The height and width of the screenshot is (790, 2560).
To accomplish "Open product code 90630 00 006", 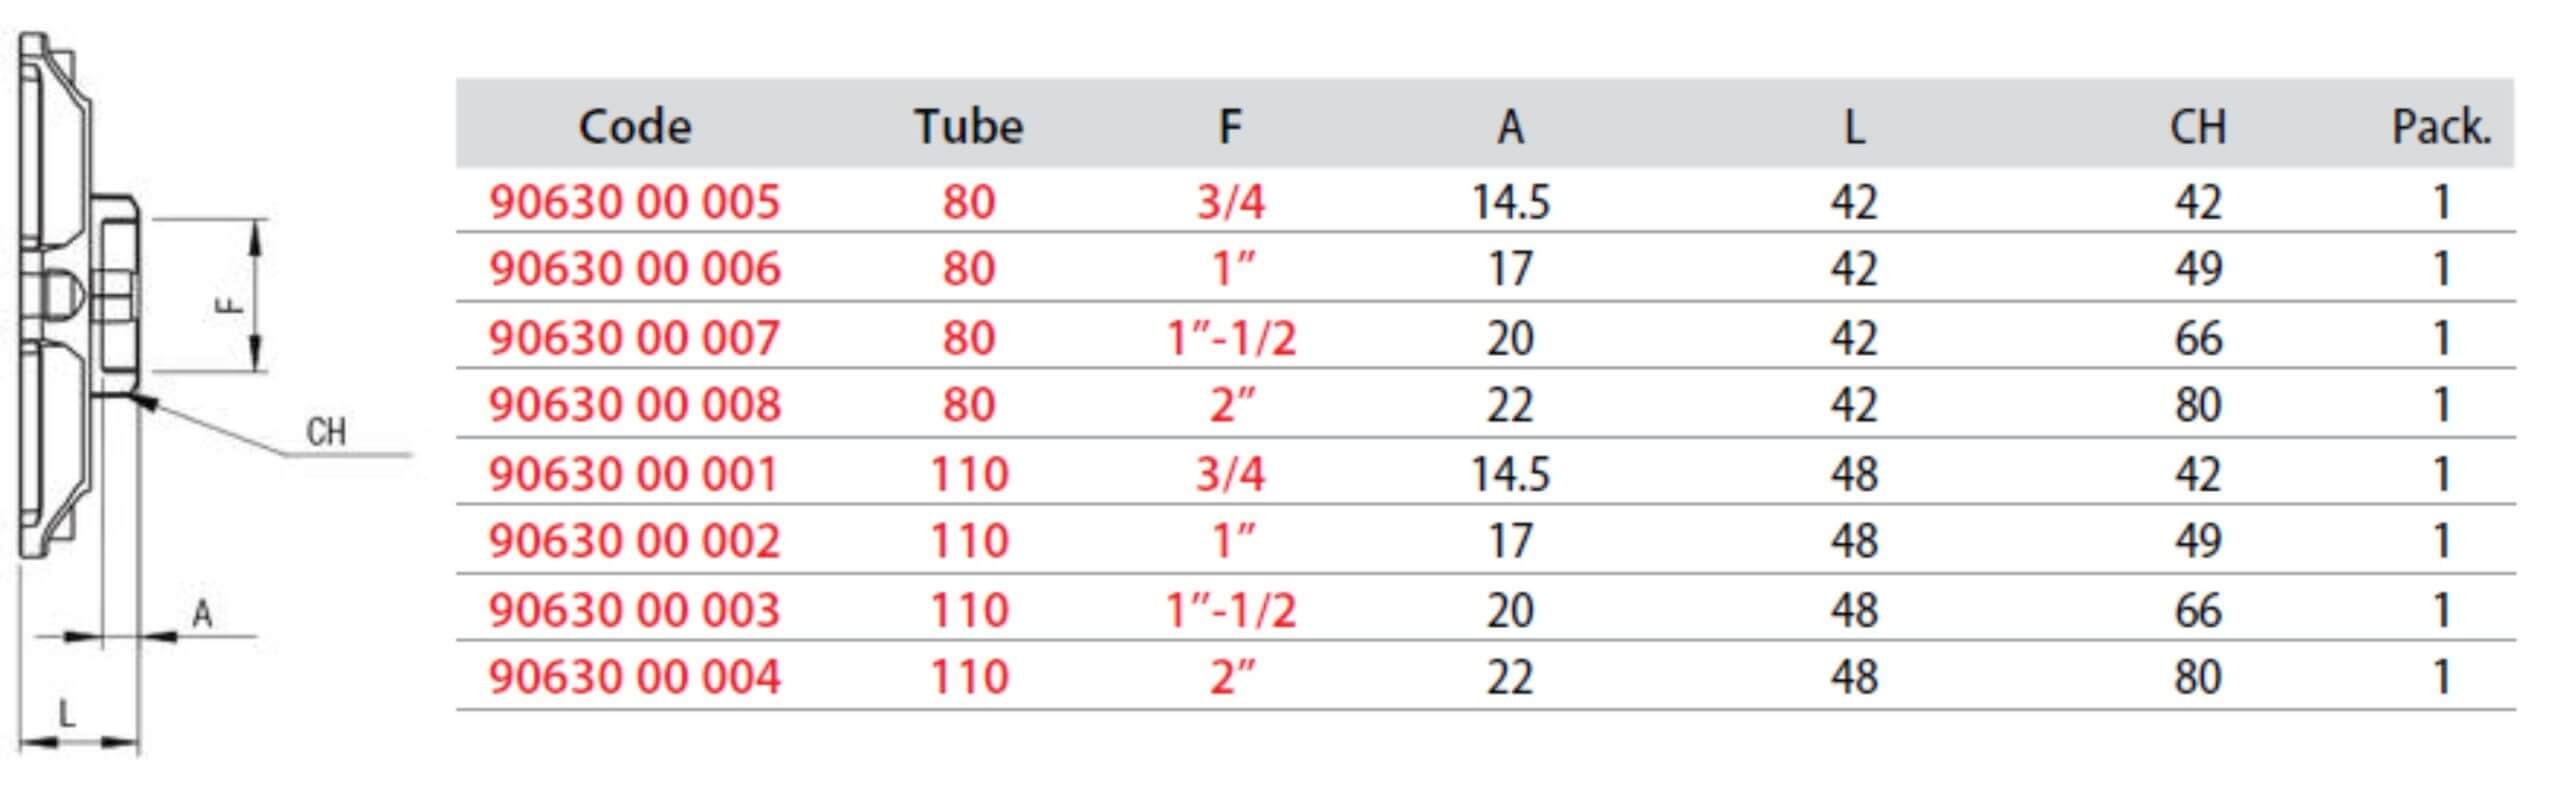I will 634,269.
